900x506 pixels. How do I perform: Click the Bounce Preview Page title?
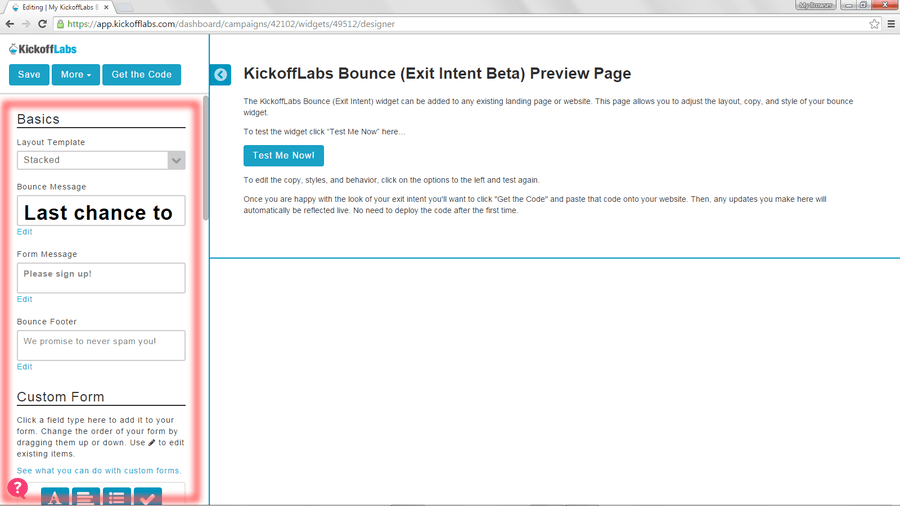437,73
